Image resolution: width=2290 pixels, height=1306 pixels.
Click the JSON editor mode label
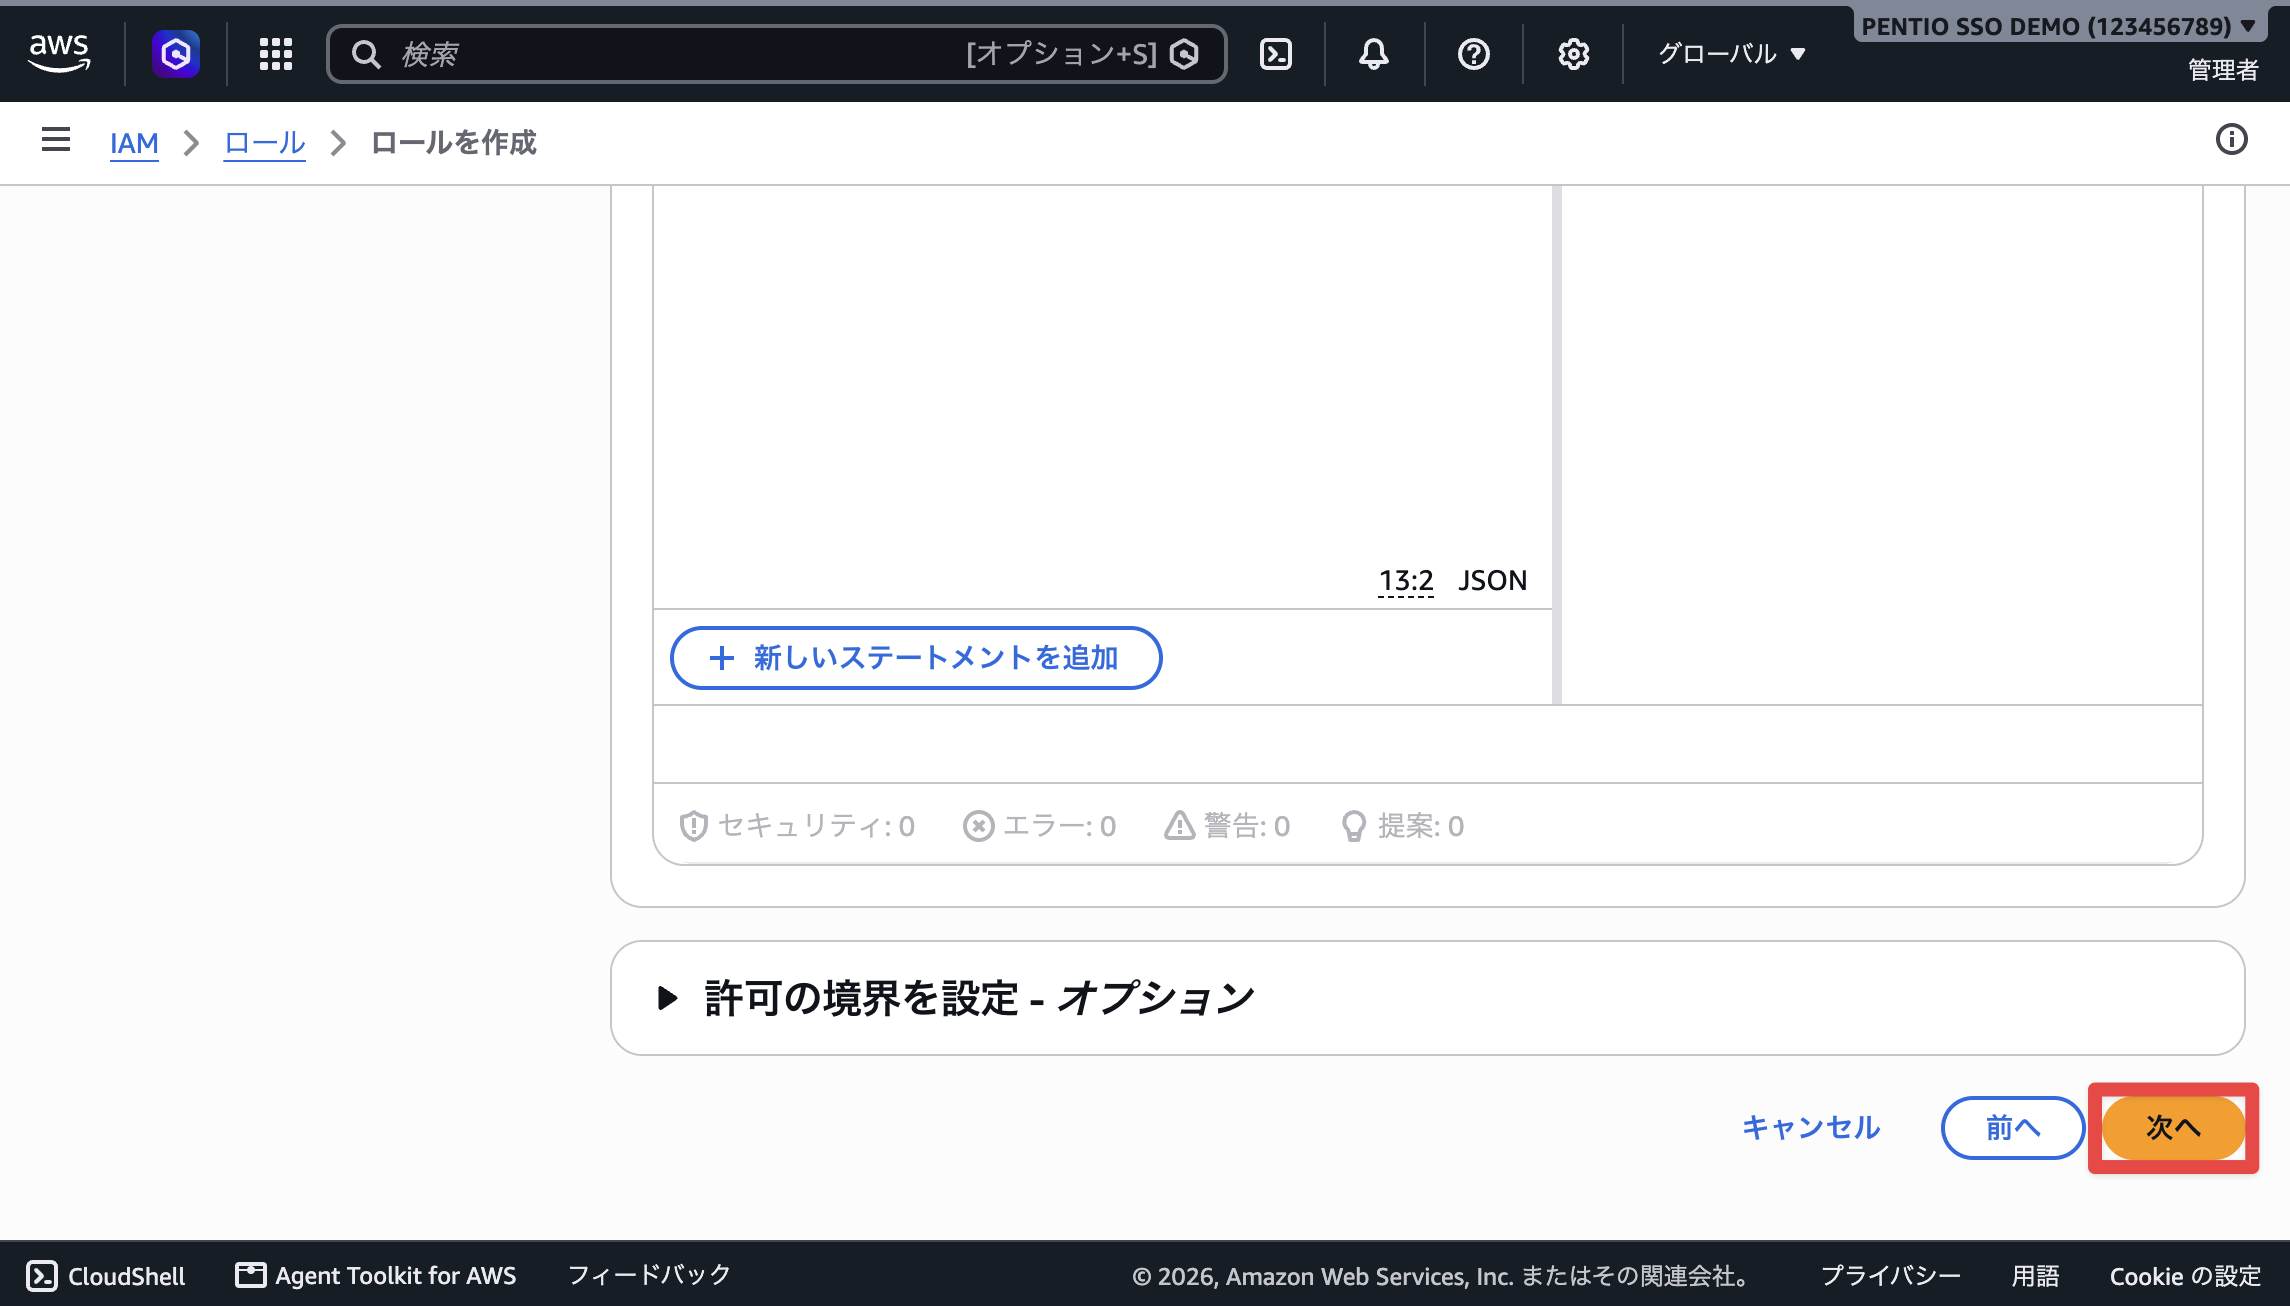pos(1492,581)
